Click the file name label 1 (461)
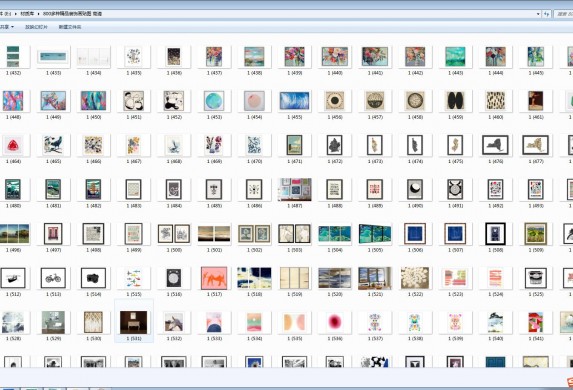Image resolution: width=573 pixels, height=390 pixels. coord(536,117)
